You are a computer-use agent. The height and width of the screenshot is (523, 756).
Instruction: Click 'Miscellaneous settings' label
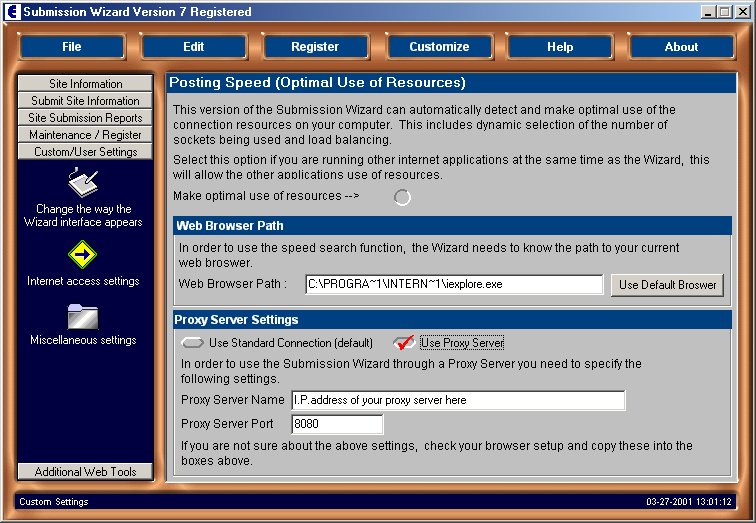click(83, 340)
